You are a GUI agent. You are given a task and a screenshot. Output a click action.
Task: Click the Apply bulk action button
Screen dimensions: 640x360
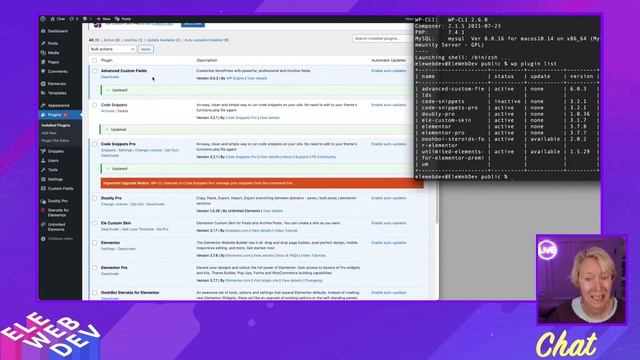146,49
